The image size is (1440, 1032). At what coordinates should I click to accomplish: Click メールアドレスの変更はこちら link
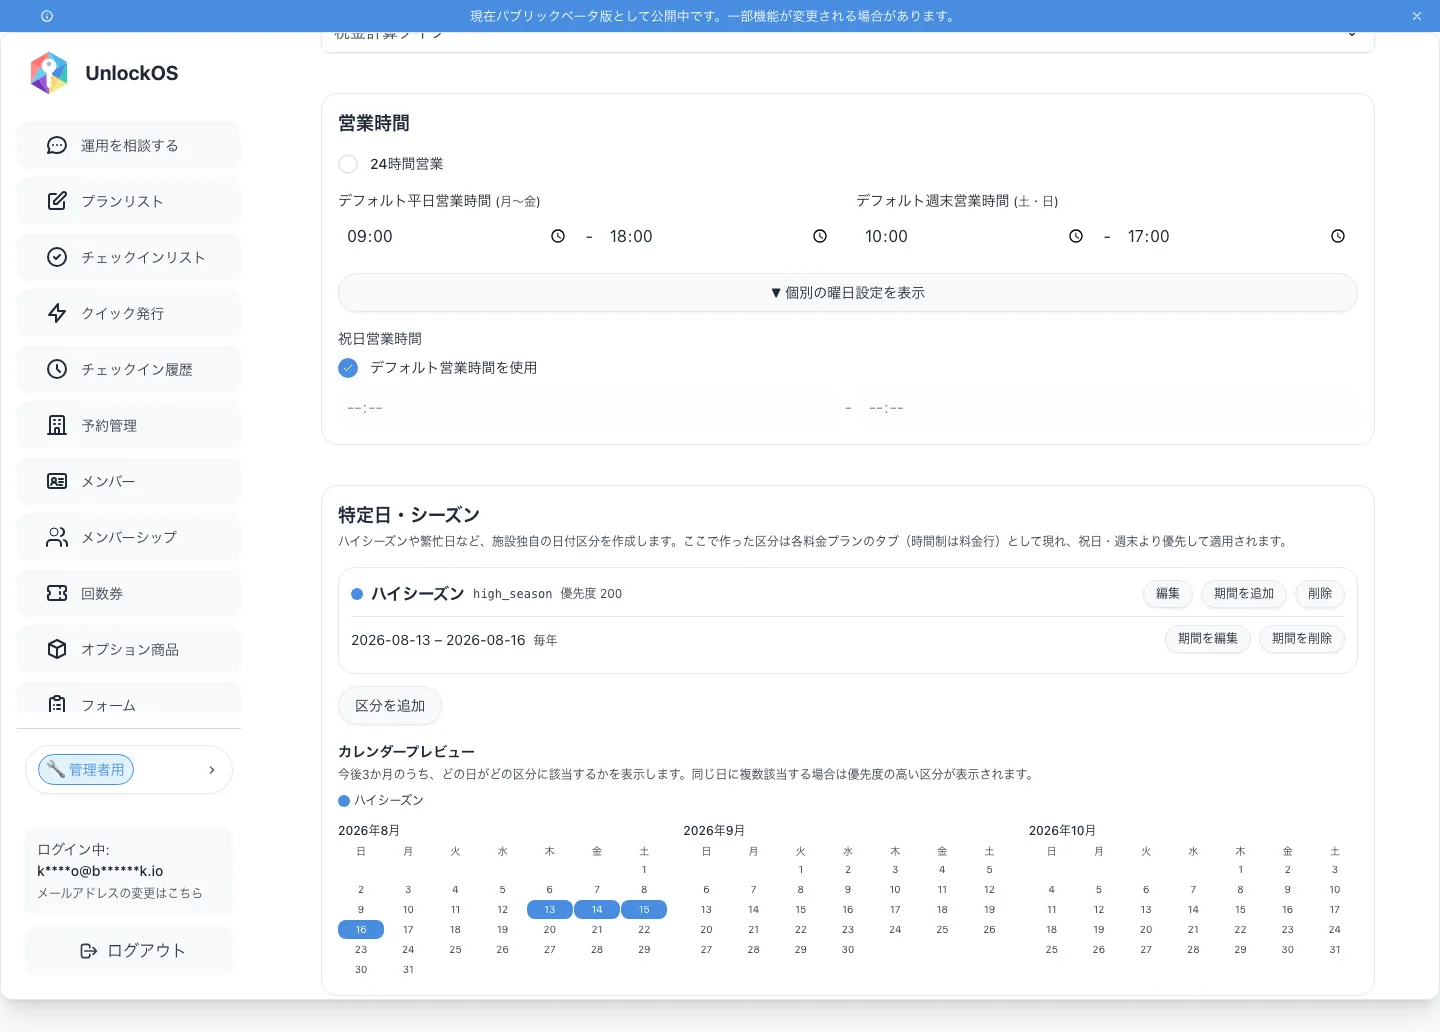tap(120, 893)
